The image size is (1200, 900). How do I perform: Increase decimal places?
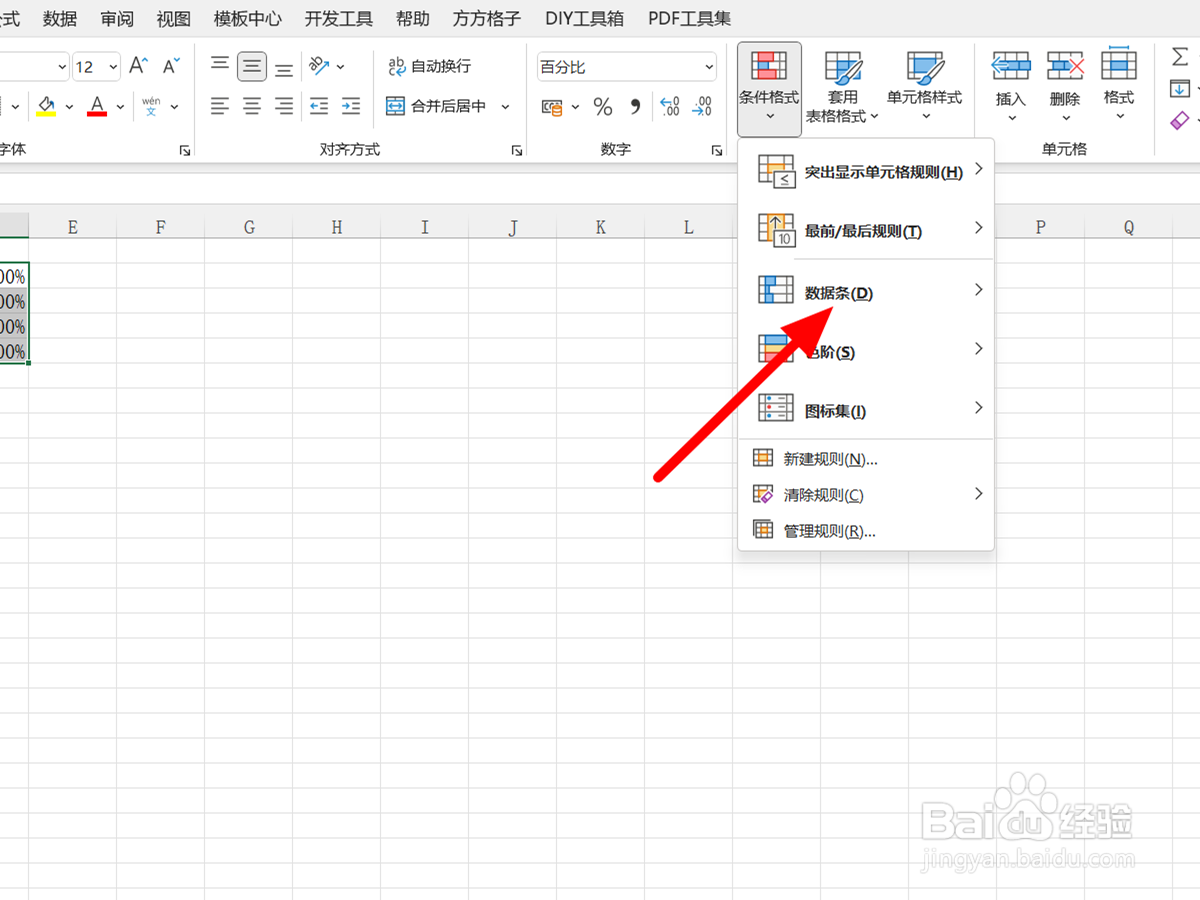[x=670, y=106]
